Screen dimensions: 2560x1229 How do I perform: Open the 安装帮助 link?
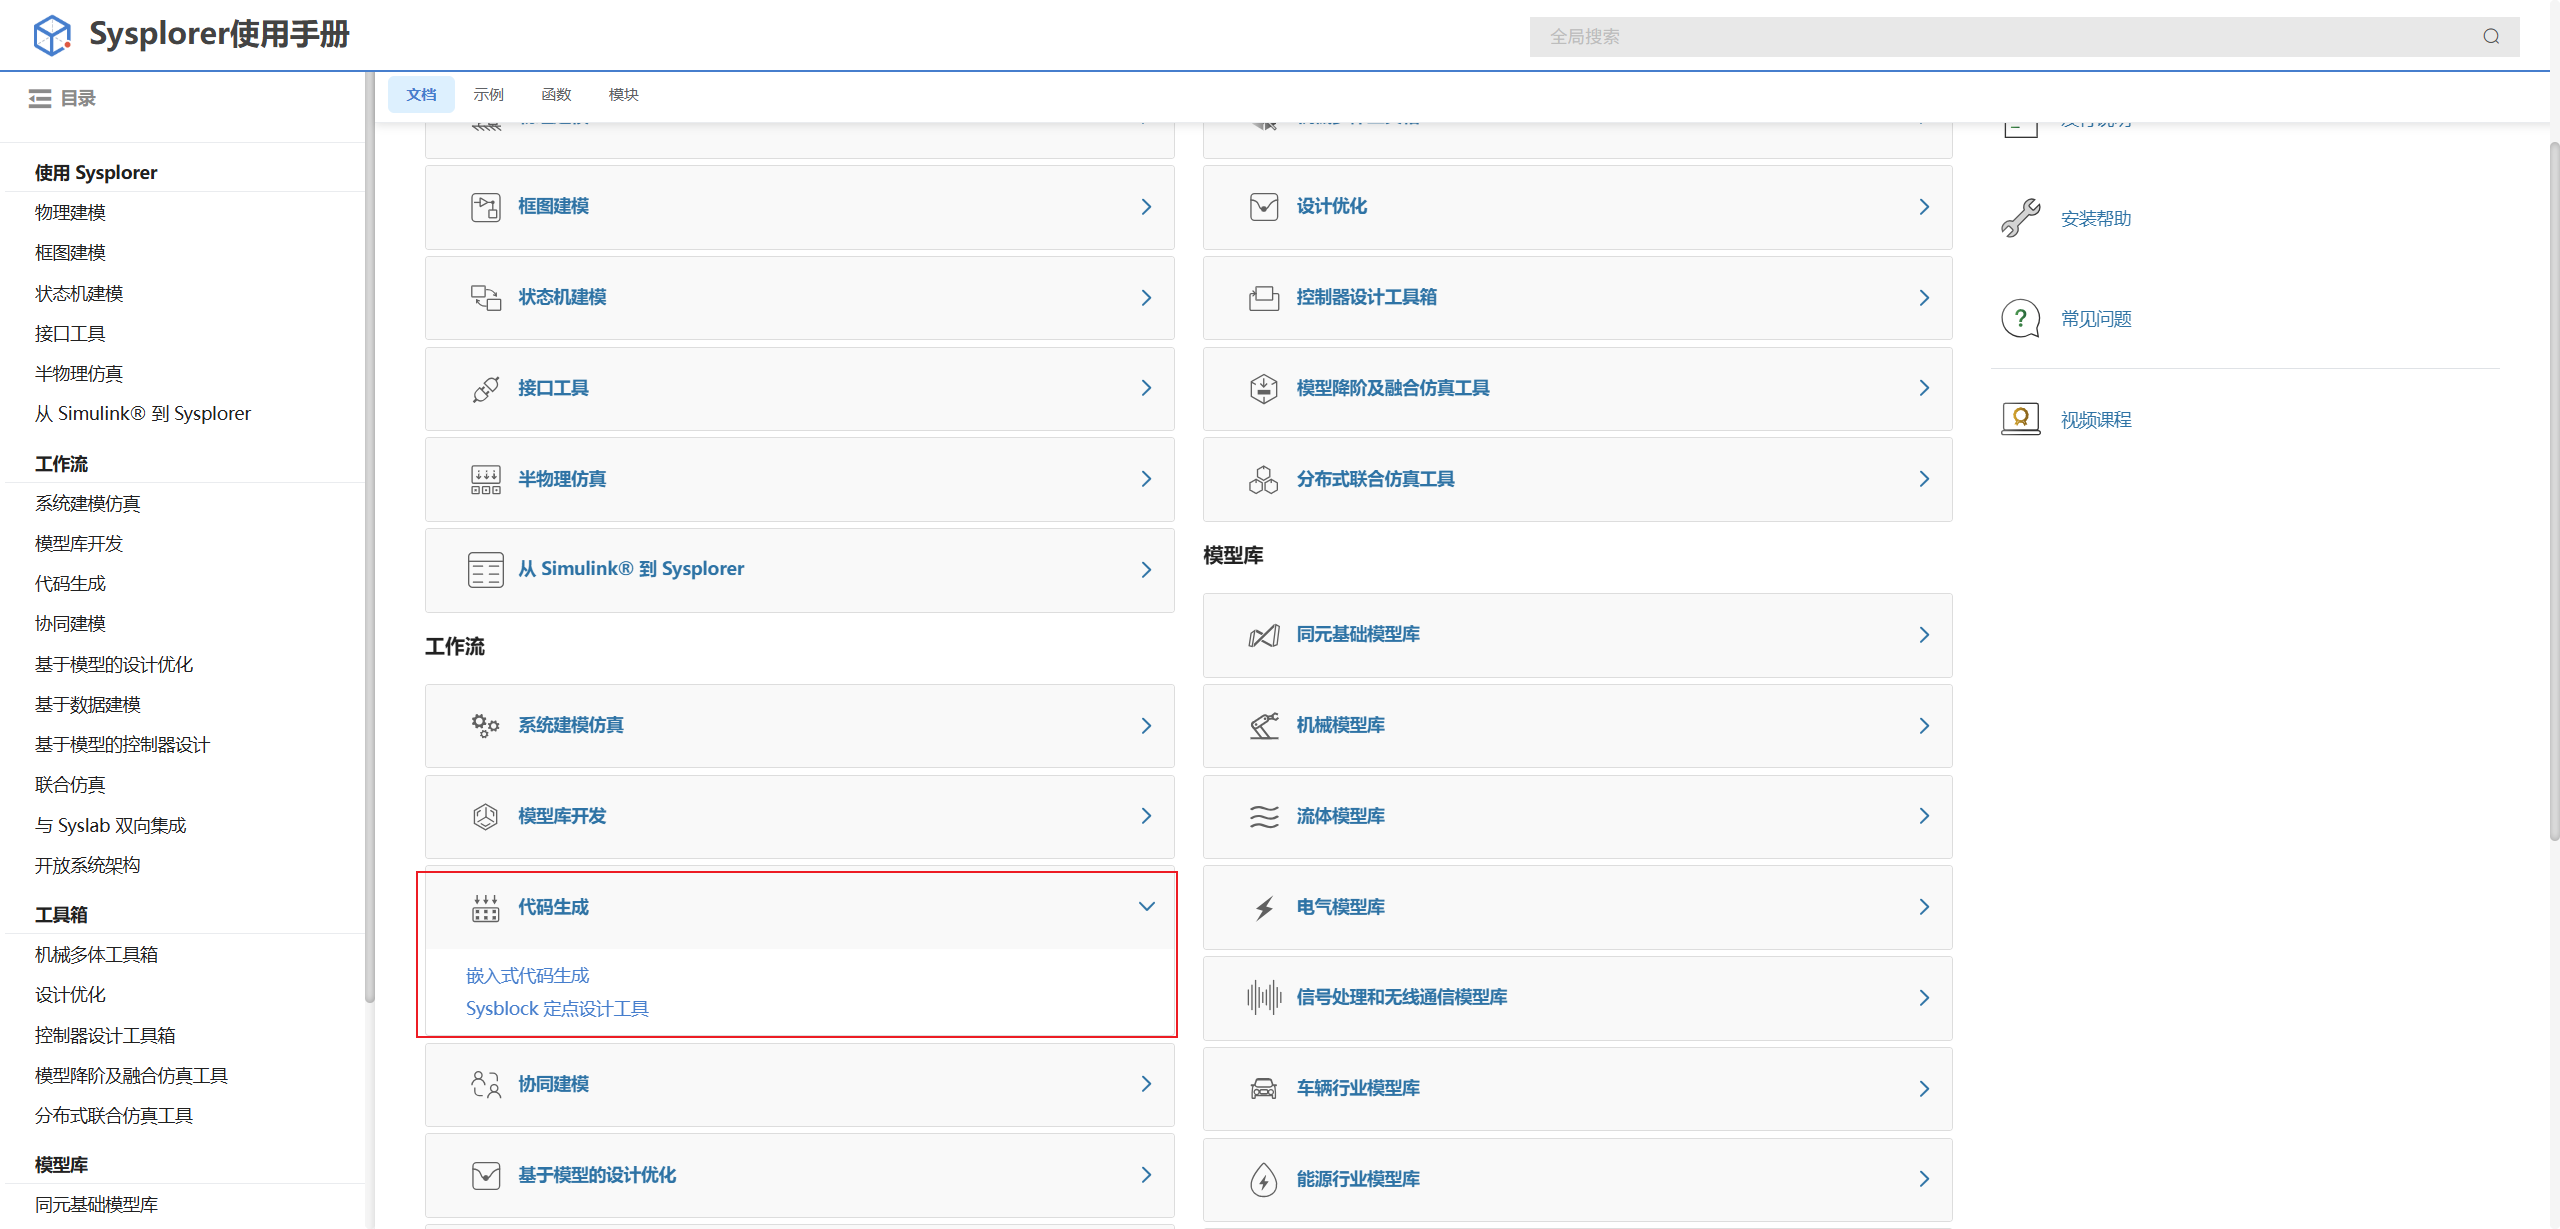(x=2096, y=218)
